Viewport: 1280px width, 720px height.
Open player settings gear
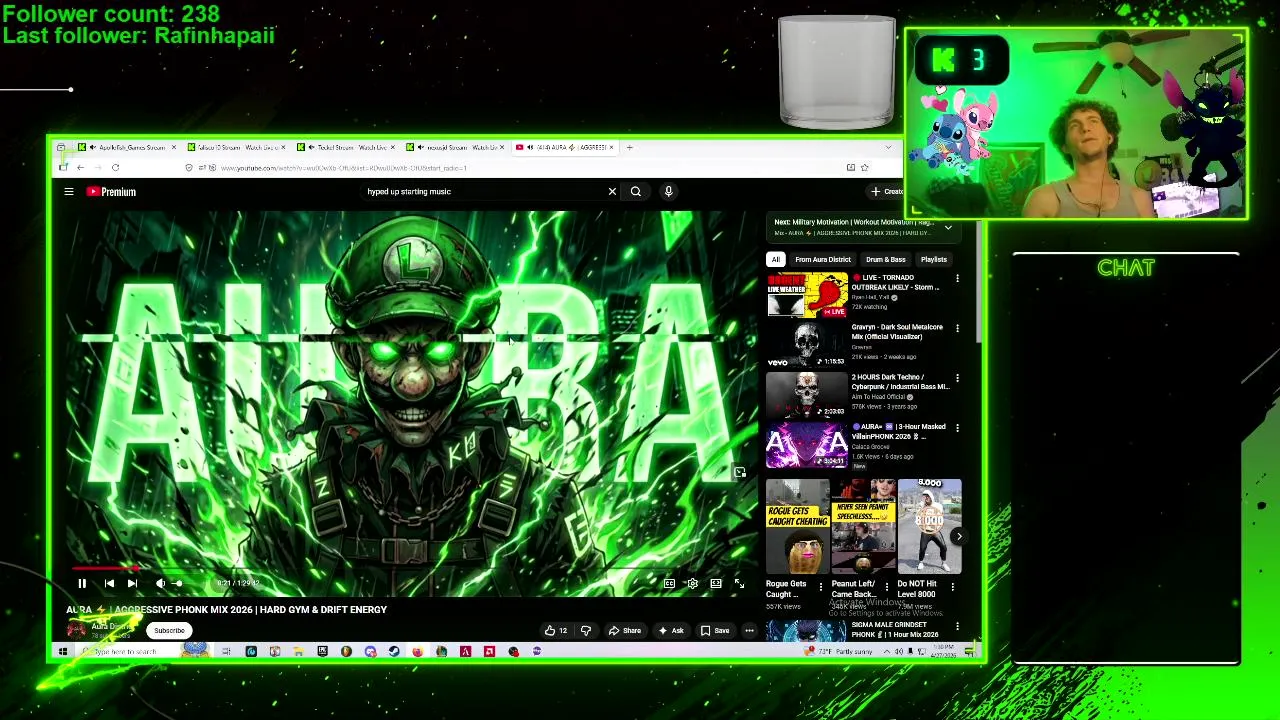pos(692,584)
